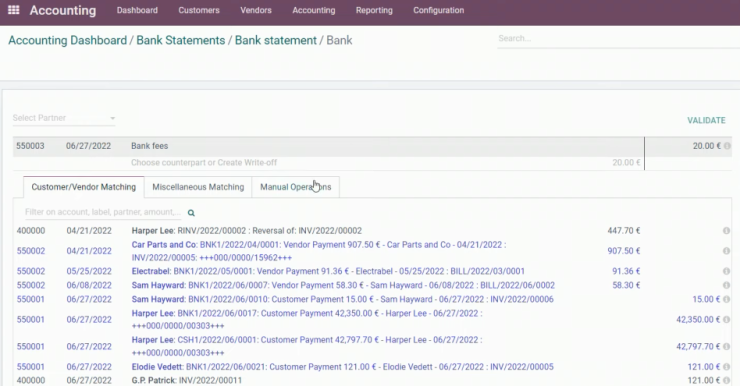
Task: Click the filter search magnifier icon
Action: 191,213
